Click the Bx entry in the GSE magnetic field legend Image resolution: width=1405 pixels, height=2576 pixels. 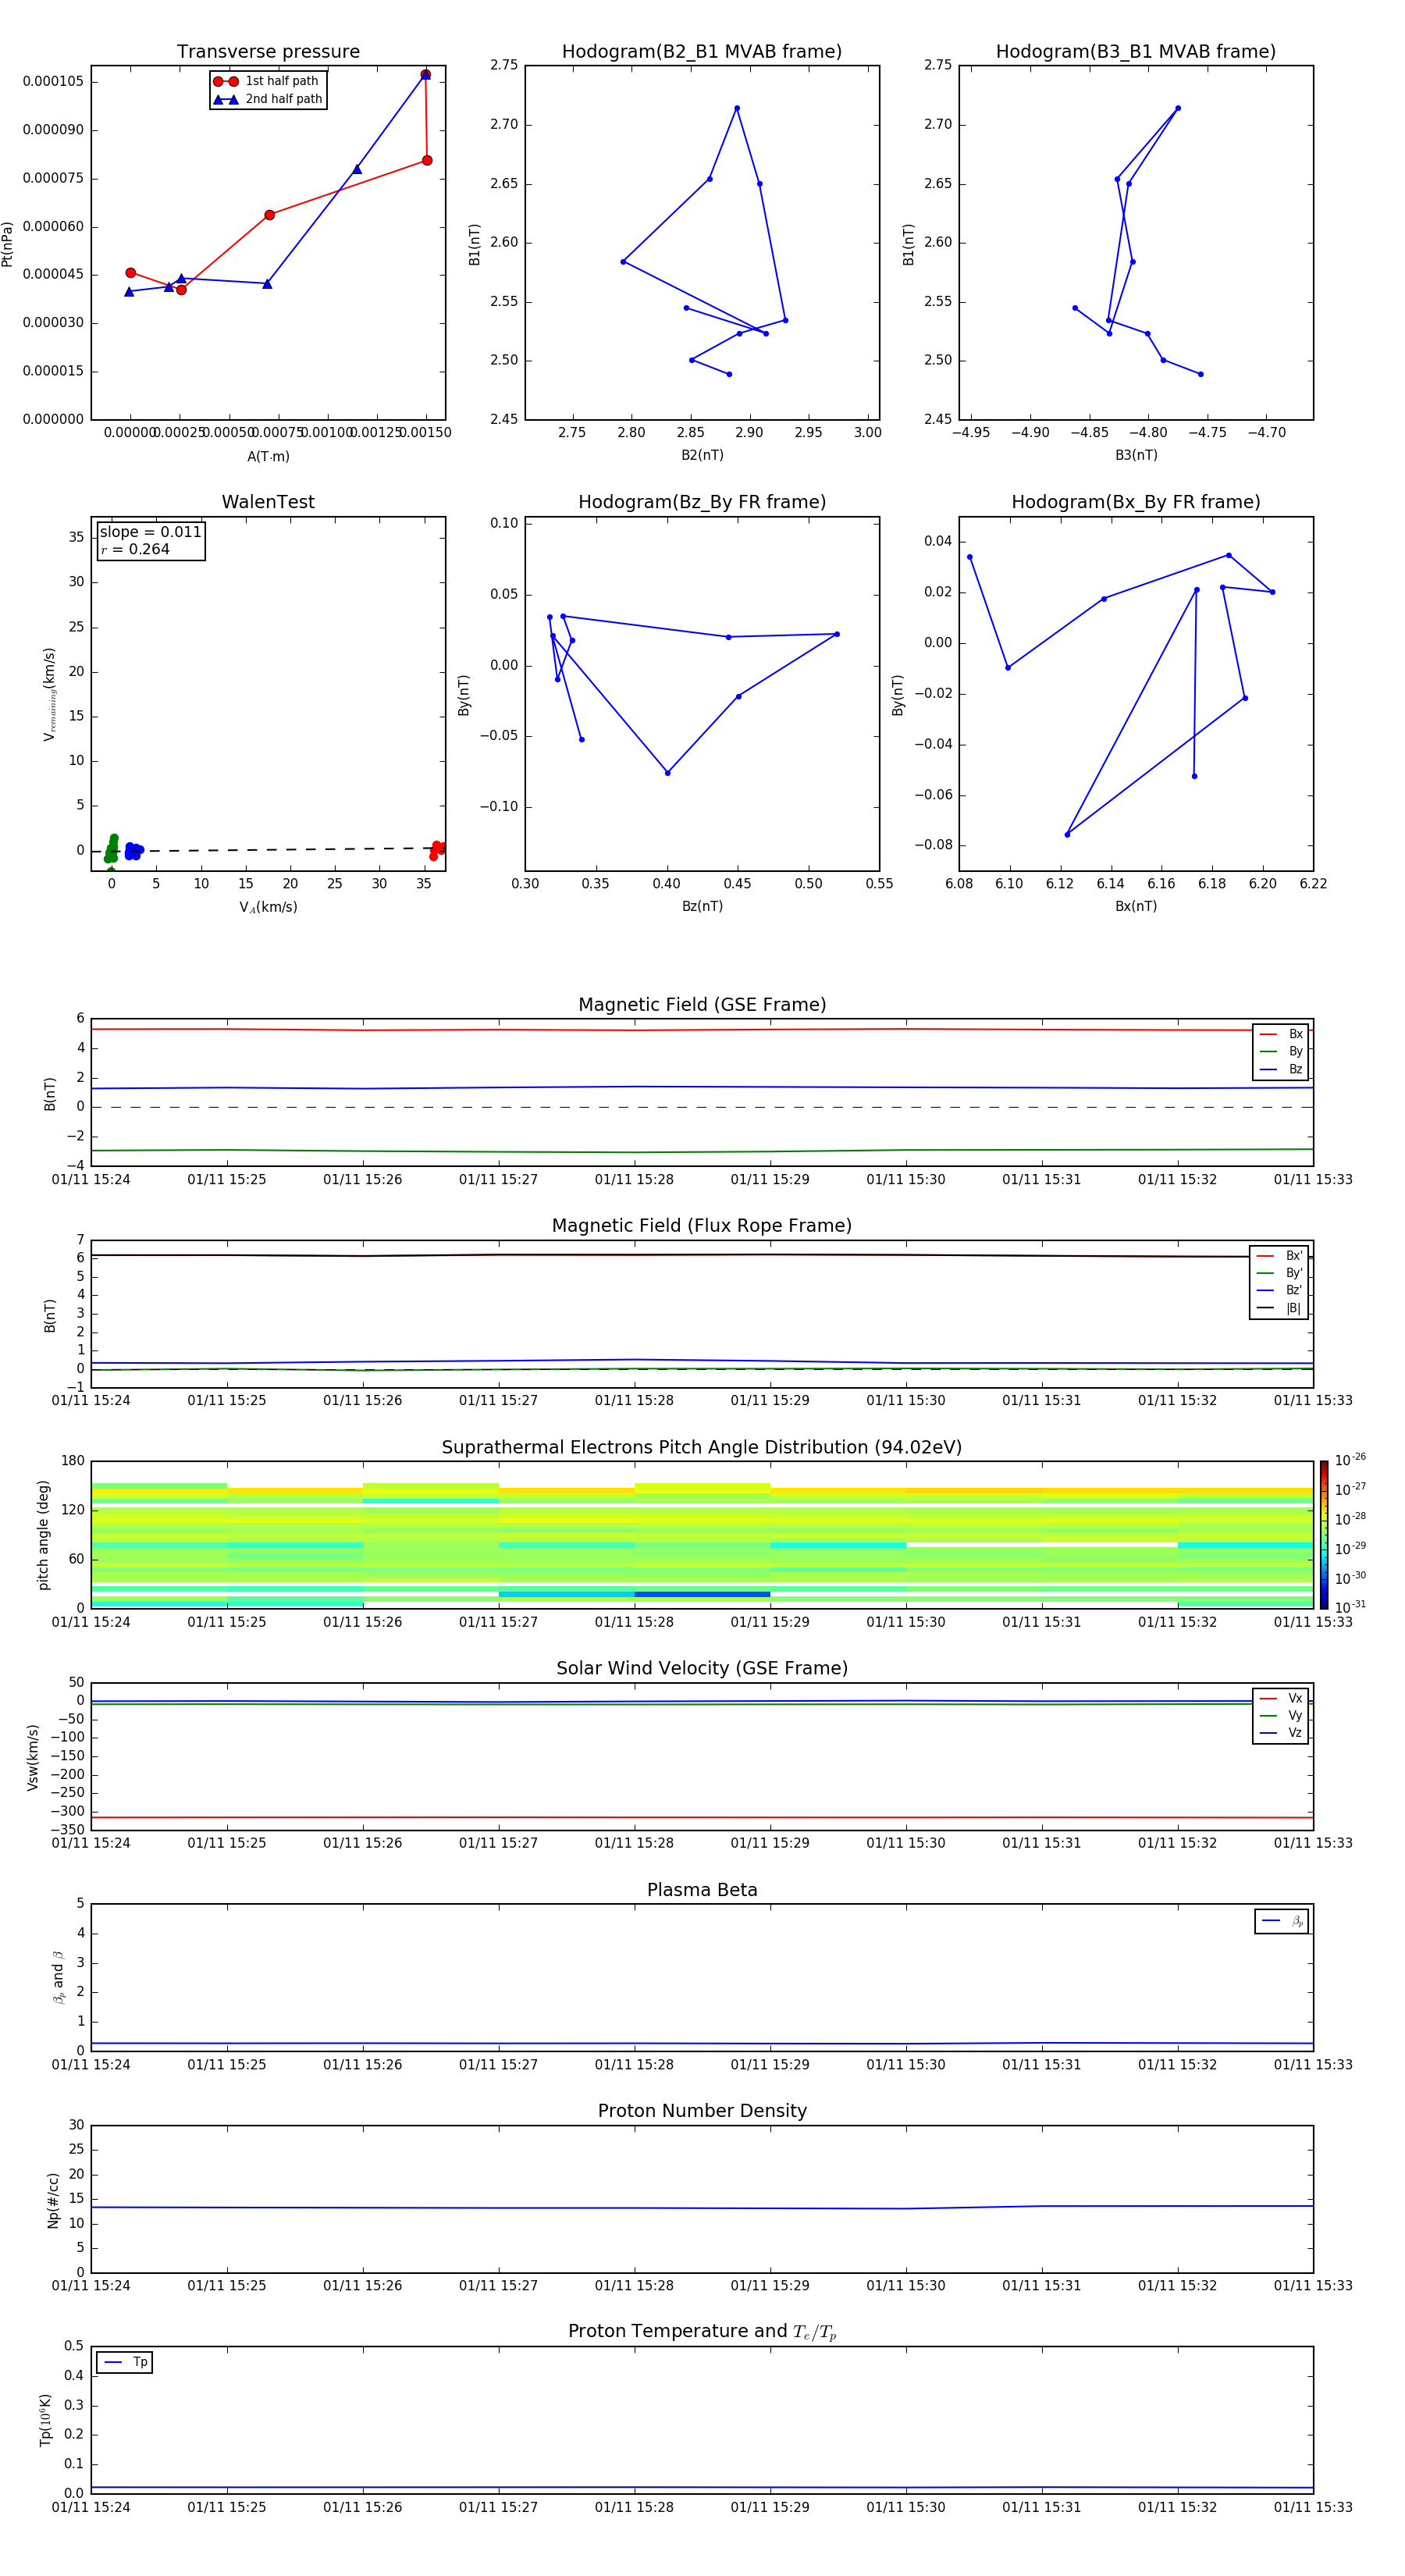coord(1281,1034)
